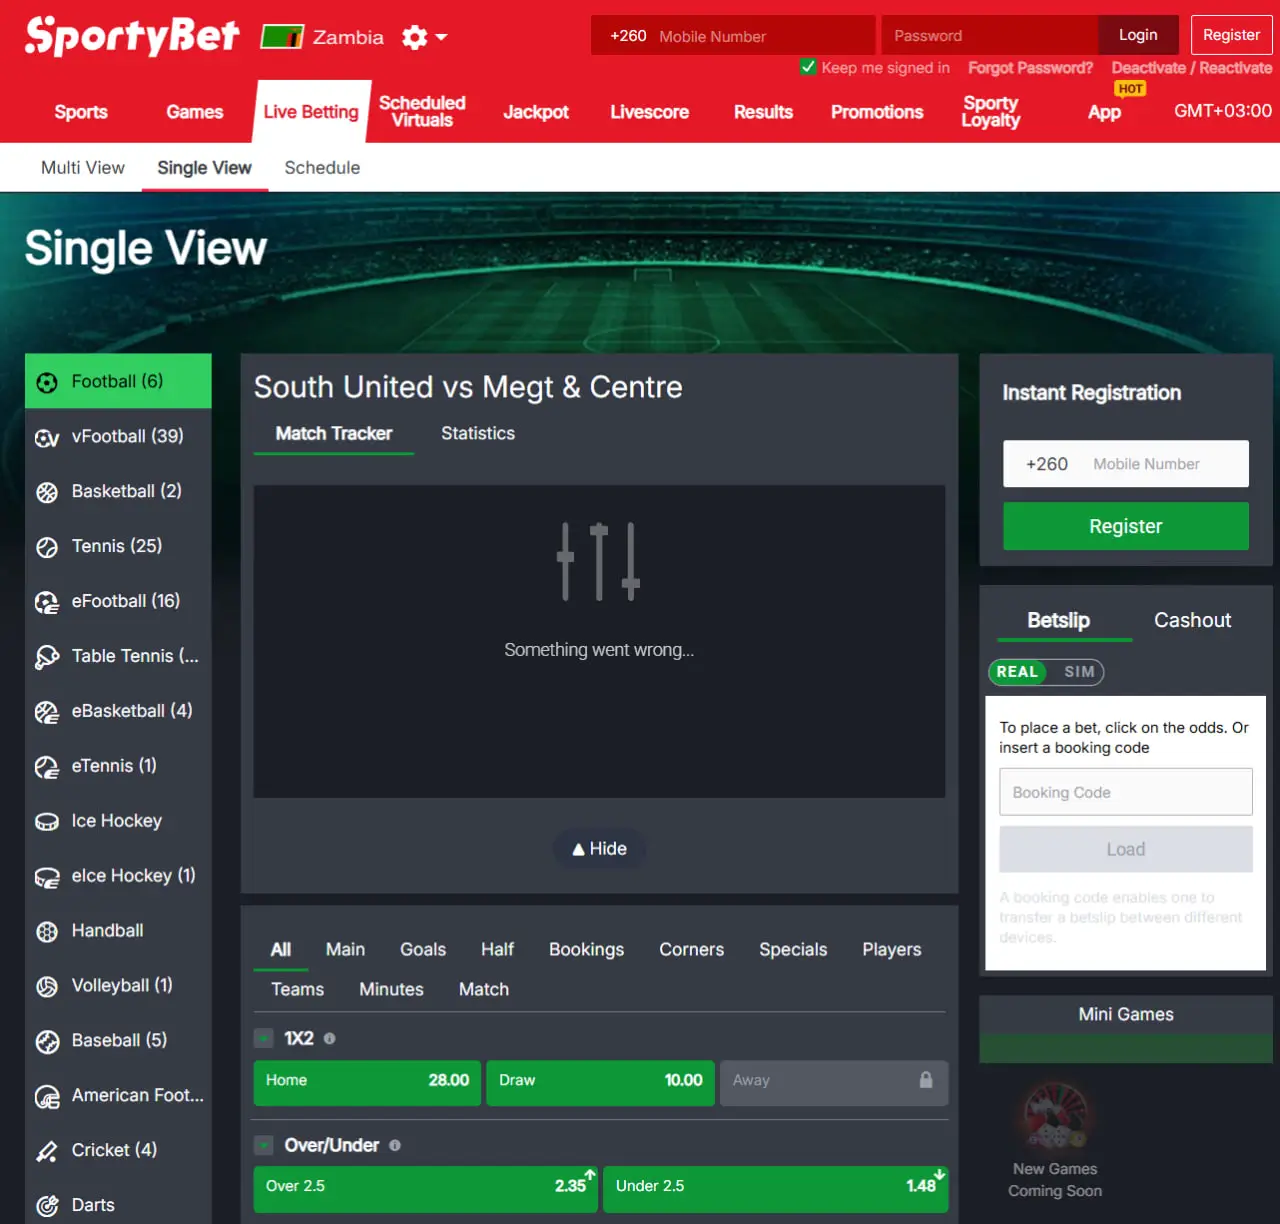Click the 1X2 market info icon
This screenshot has height=1224, width=1280.
329,1039
